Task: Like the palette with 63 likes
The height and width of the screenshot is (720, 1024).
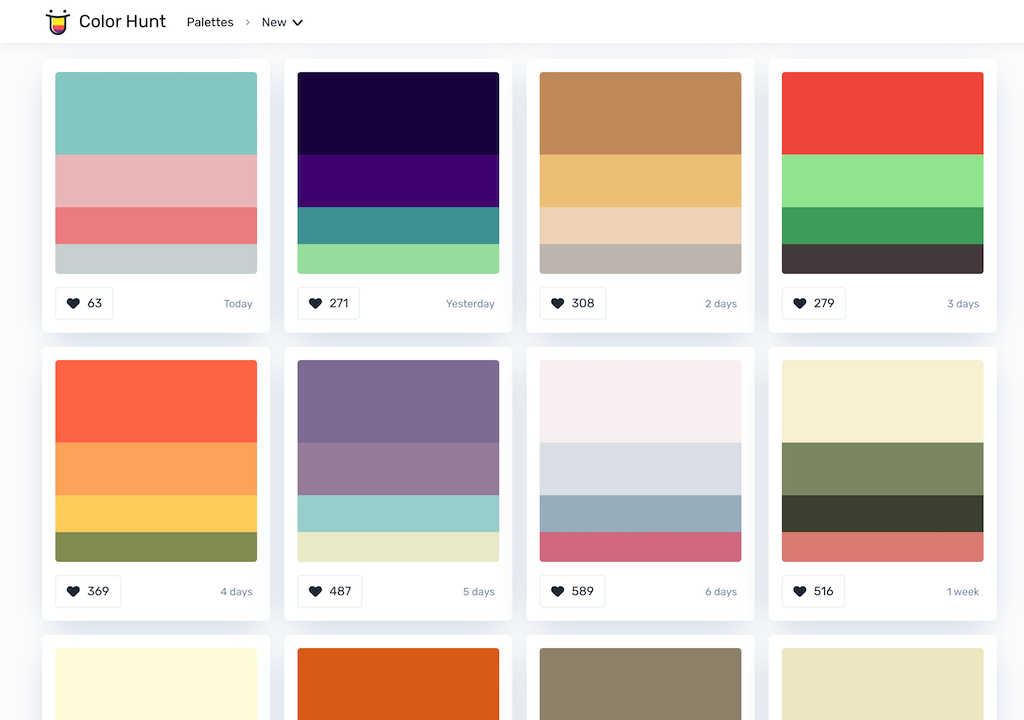Action: coord(84,303)
